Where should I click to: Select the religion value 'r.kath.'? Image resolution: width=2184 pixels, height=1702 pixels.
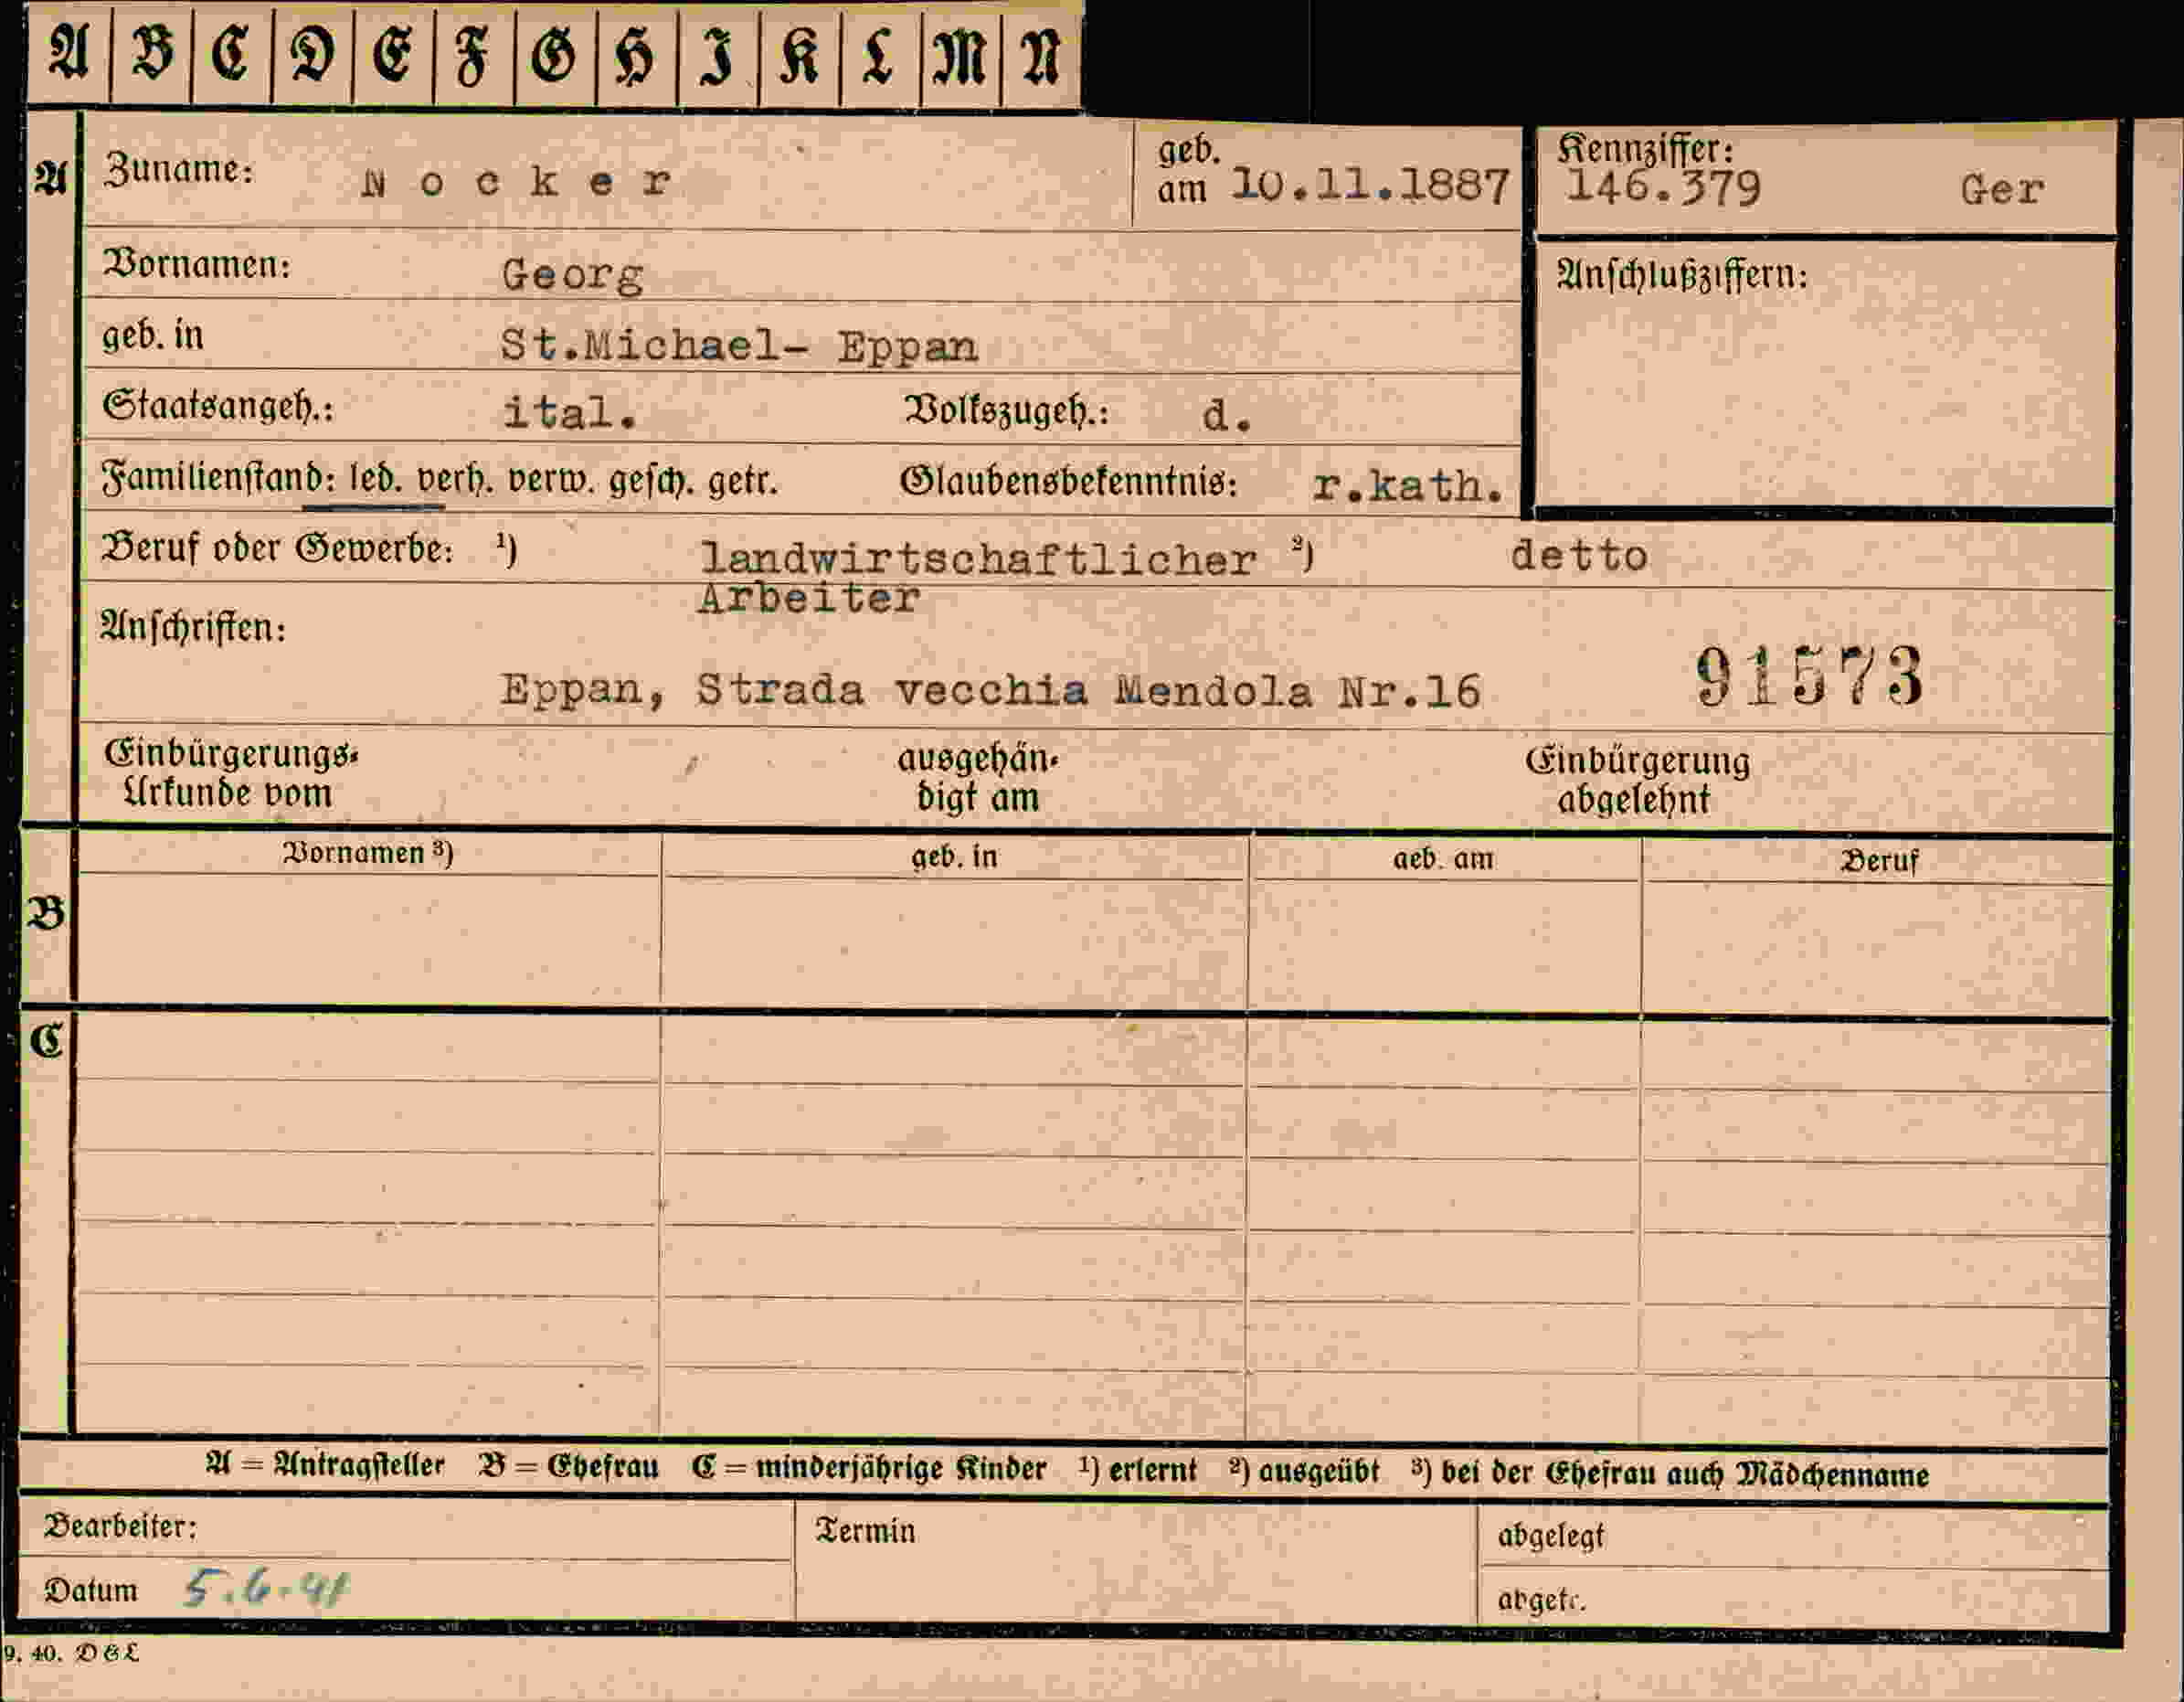point(1408,486)
